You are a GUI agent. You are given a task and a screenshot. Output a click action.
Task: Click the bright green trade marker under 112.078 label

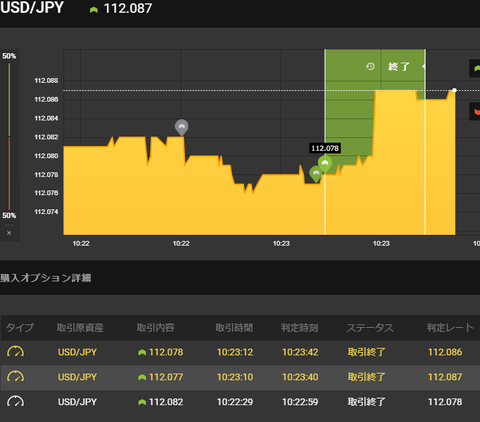pos(325,164)
